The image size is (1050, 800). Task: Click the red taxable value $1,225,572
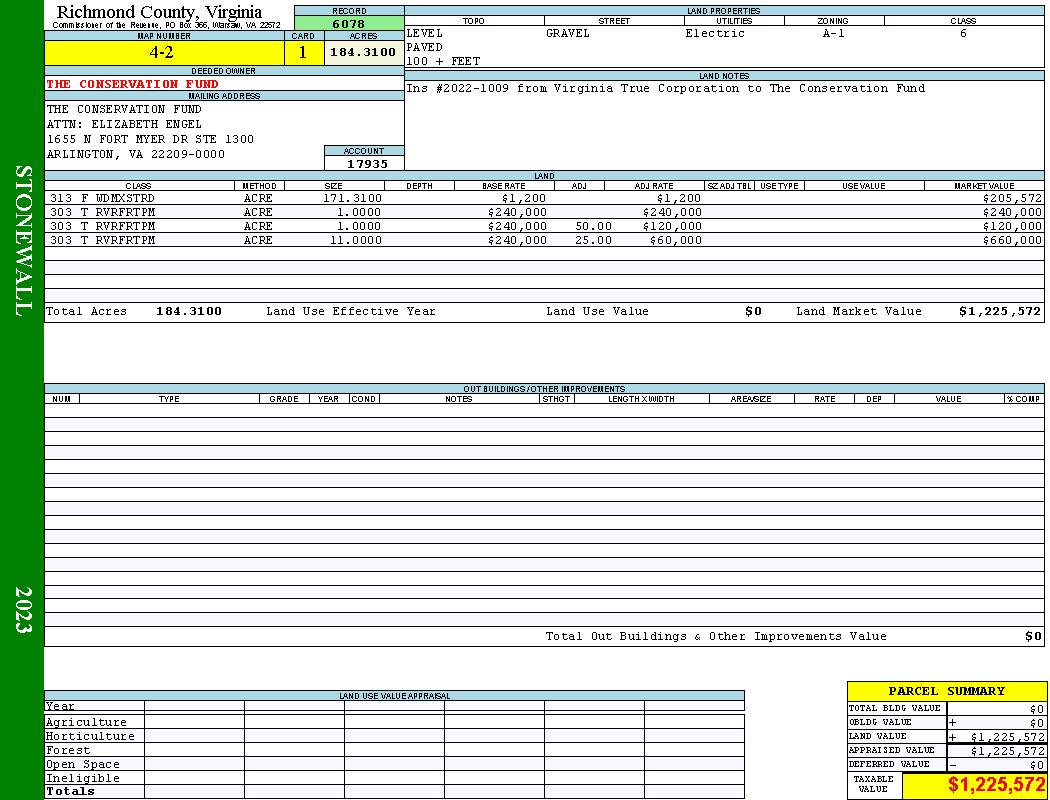click(x=996, y=785)
